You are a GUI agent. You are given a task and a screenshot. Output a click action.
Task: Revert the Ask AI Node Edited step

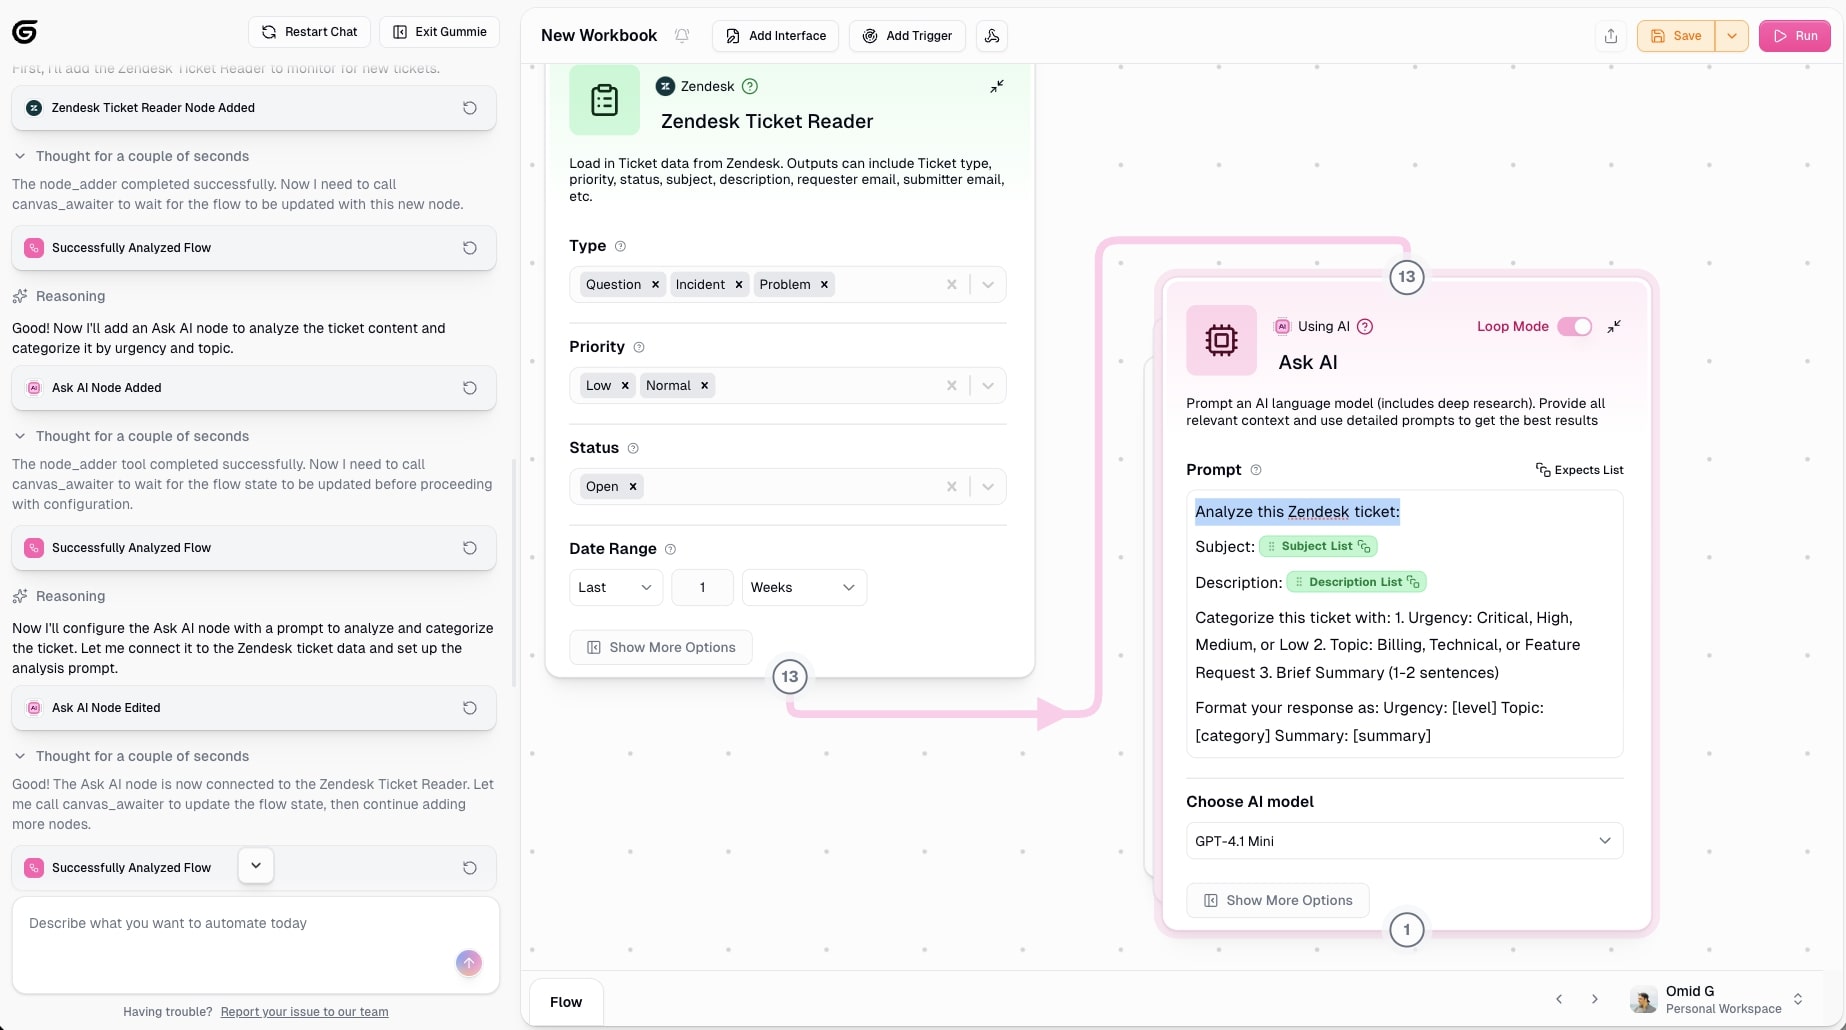point(469,708)
